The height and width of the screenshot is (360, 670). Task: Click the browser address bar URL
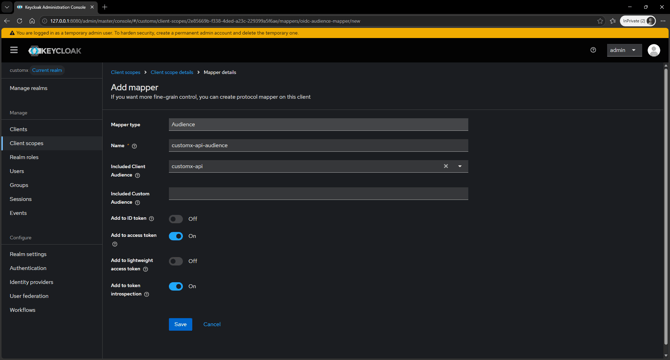point(205,21)
